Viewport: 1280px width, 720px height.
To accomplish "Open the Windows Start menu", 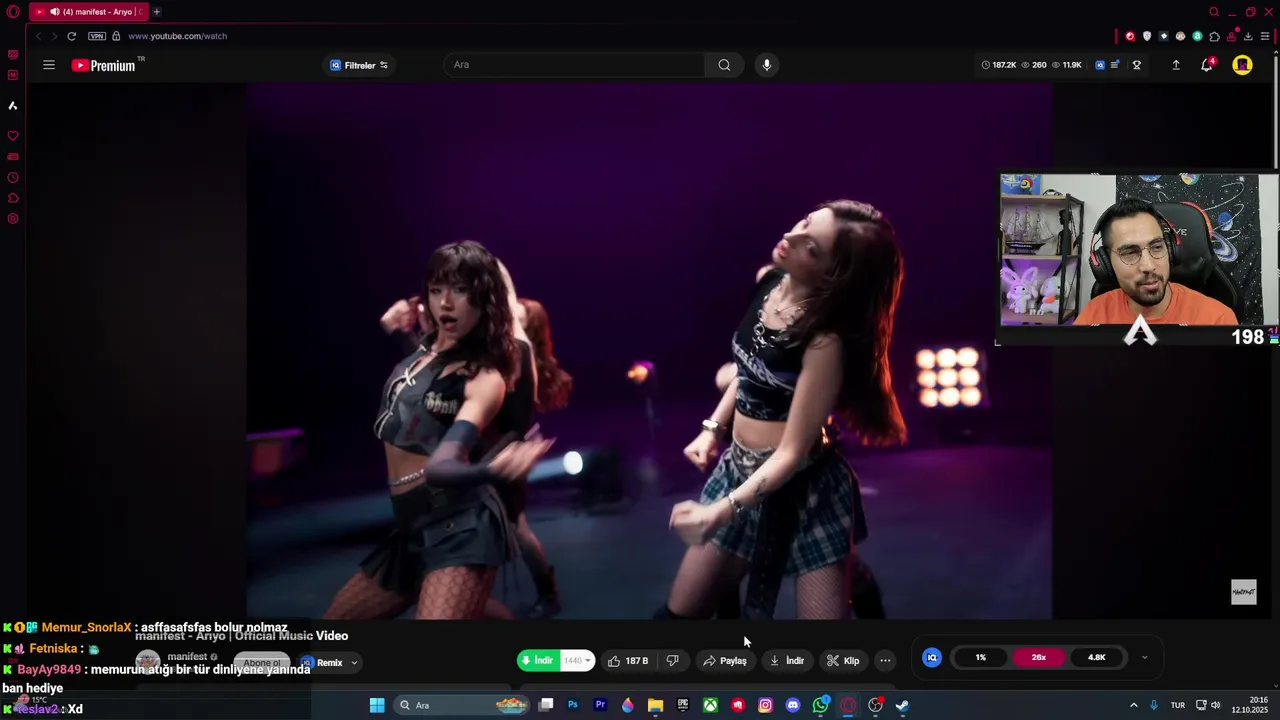I will pos(377,705).
